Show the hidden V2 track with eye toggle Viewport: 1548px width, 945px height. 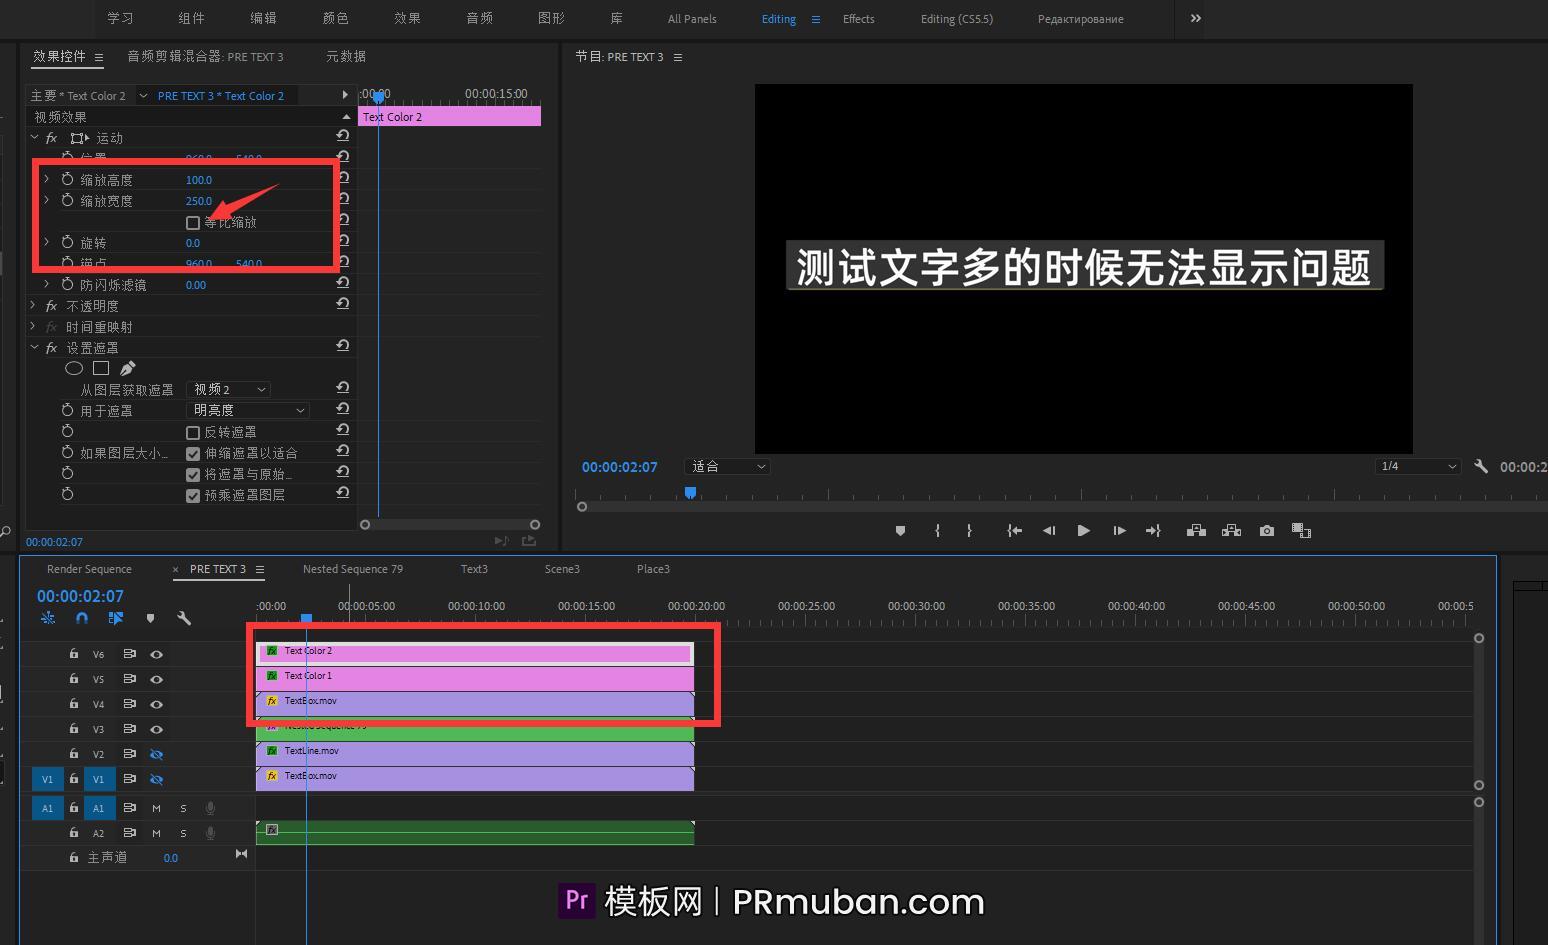point(156,753)
